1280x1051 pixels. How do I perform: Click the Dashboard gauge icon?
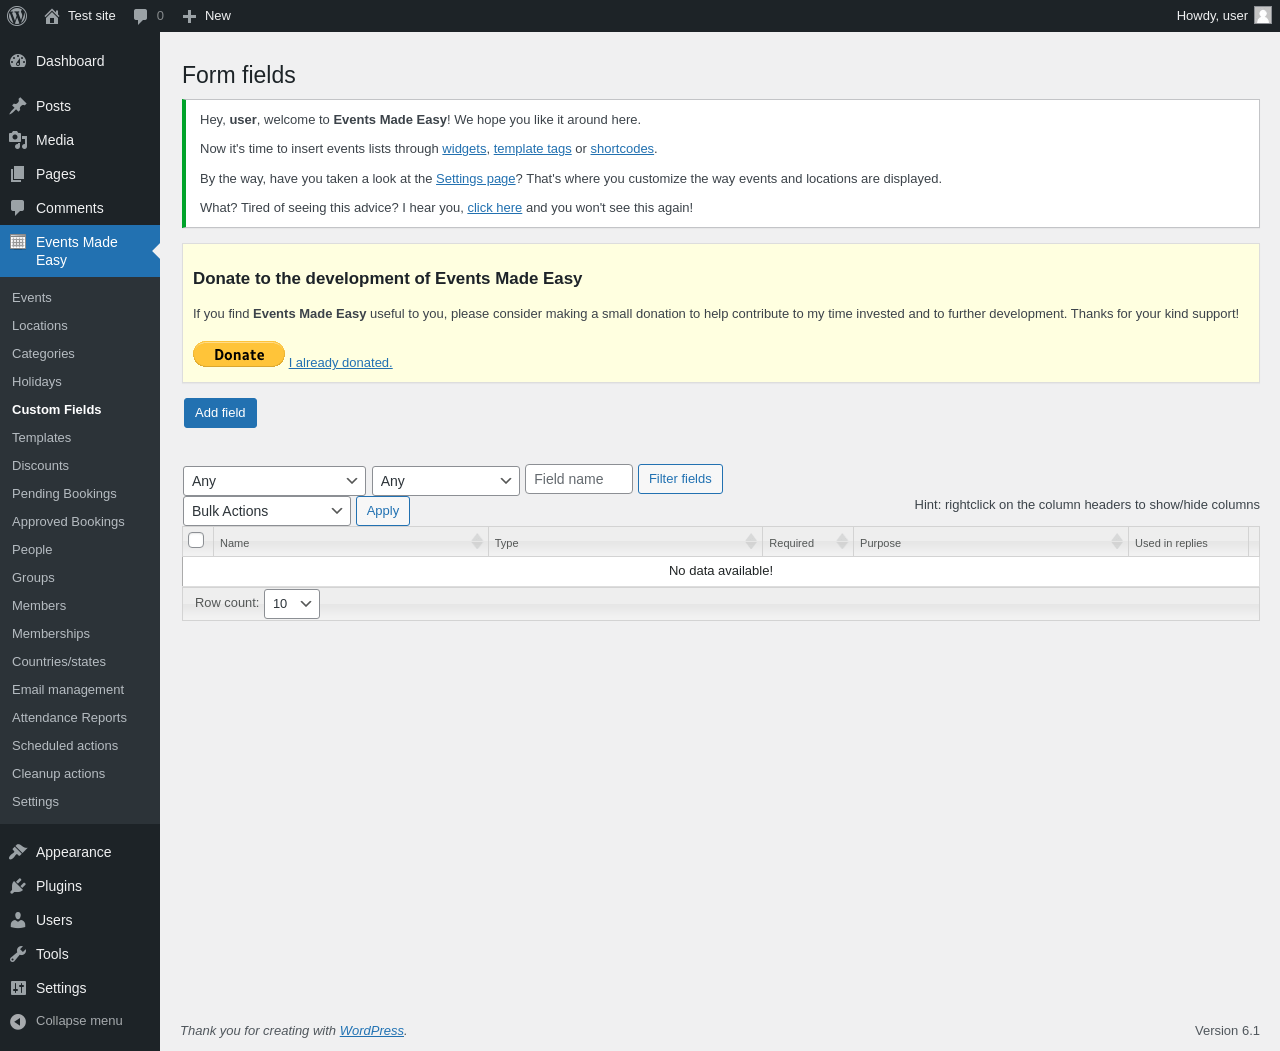click(18, 61)
